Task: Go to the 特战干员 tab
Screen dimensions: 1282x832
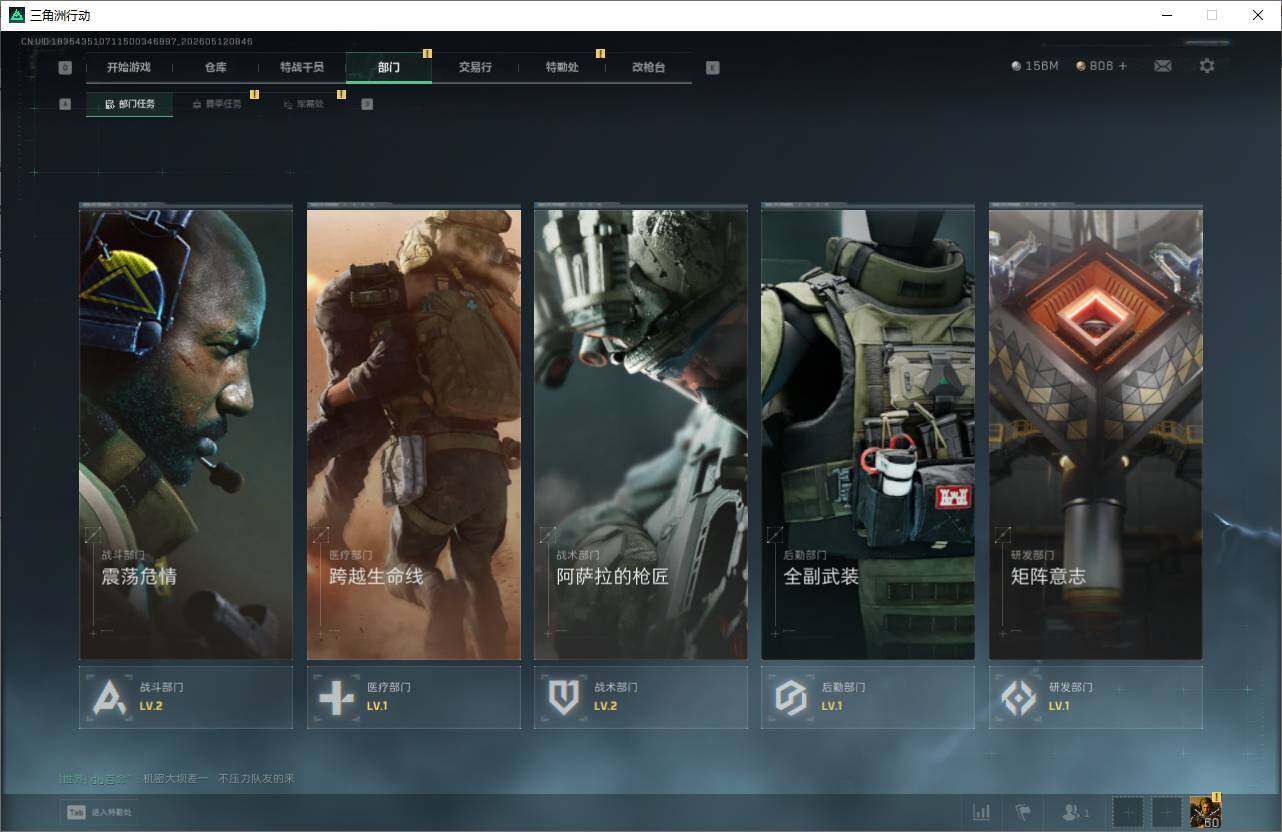Action: [302, 67]
